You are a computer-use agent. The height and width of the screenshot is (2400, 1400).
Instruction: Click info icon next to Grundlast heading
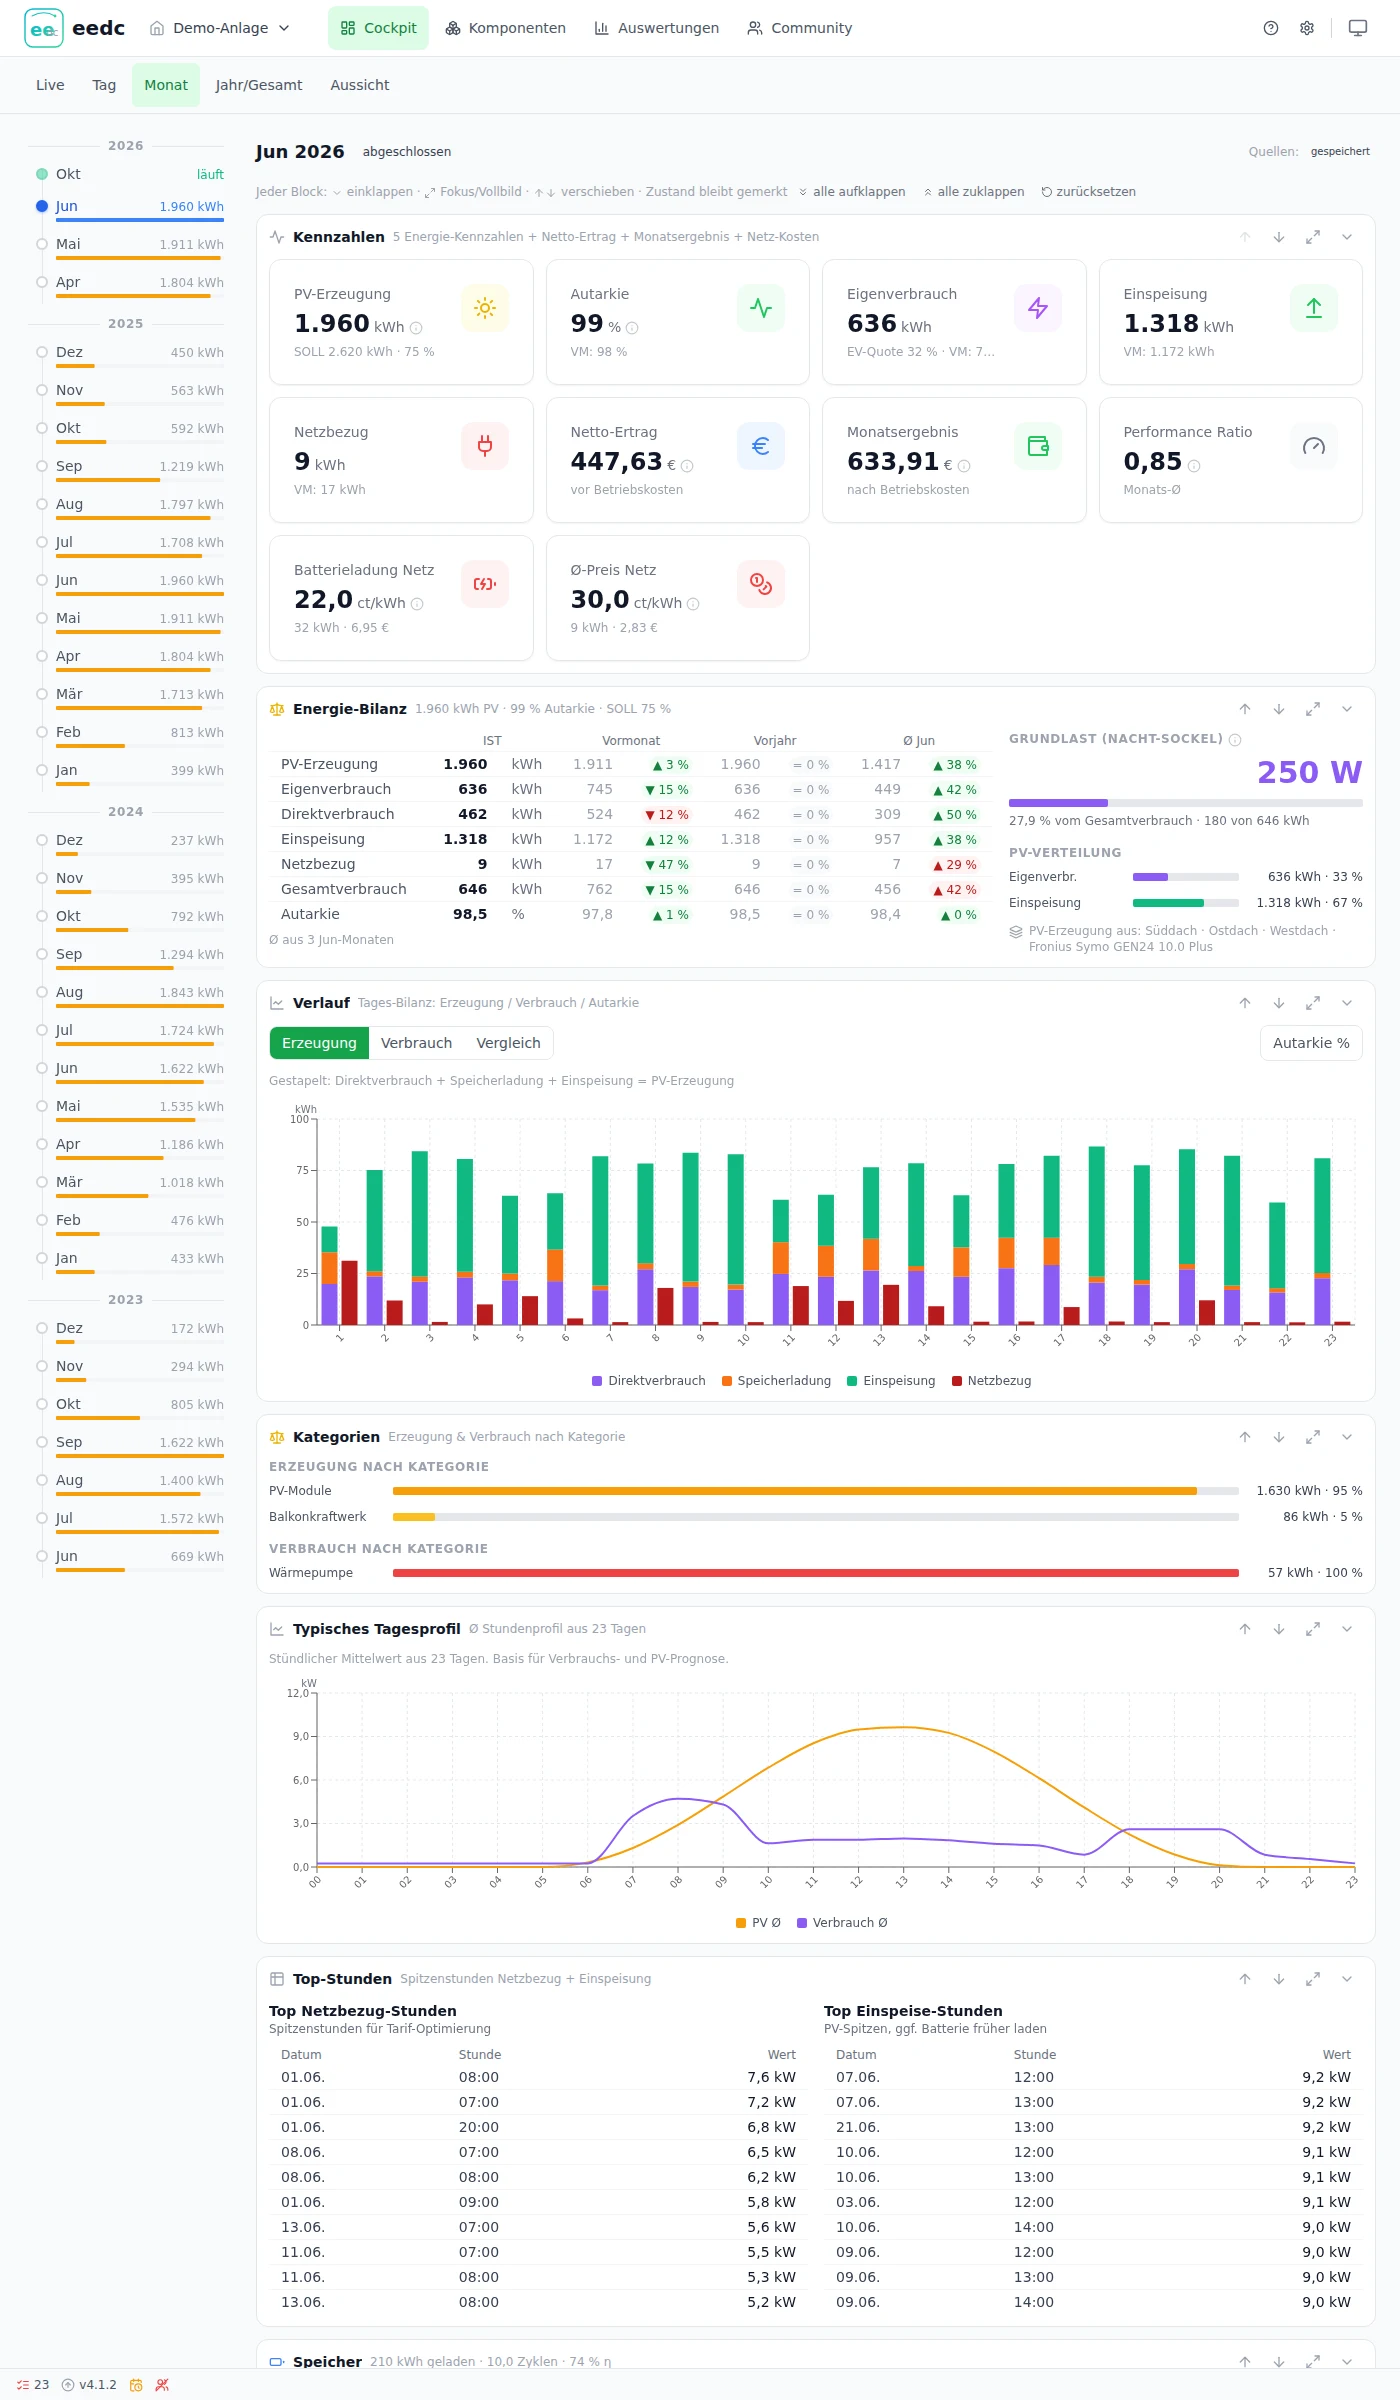[1235, 740]
